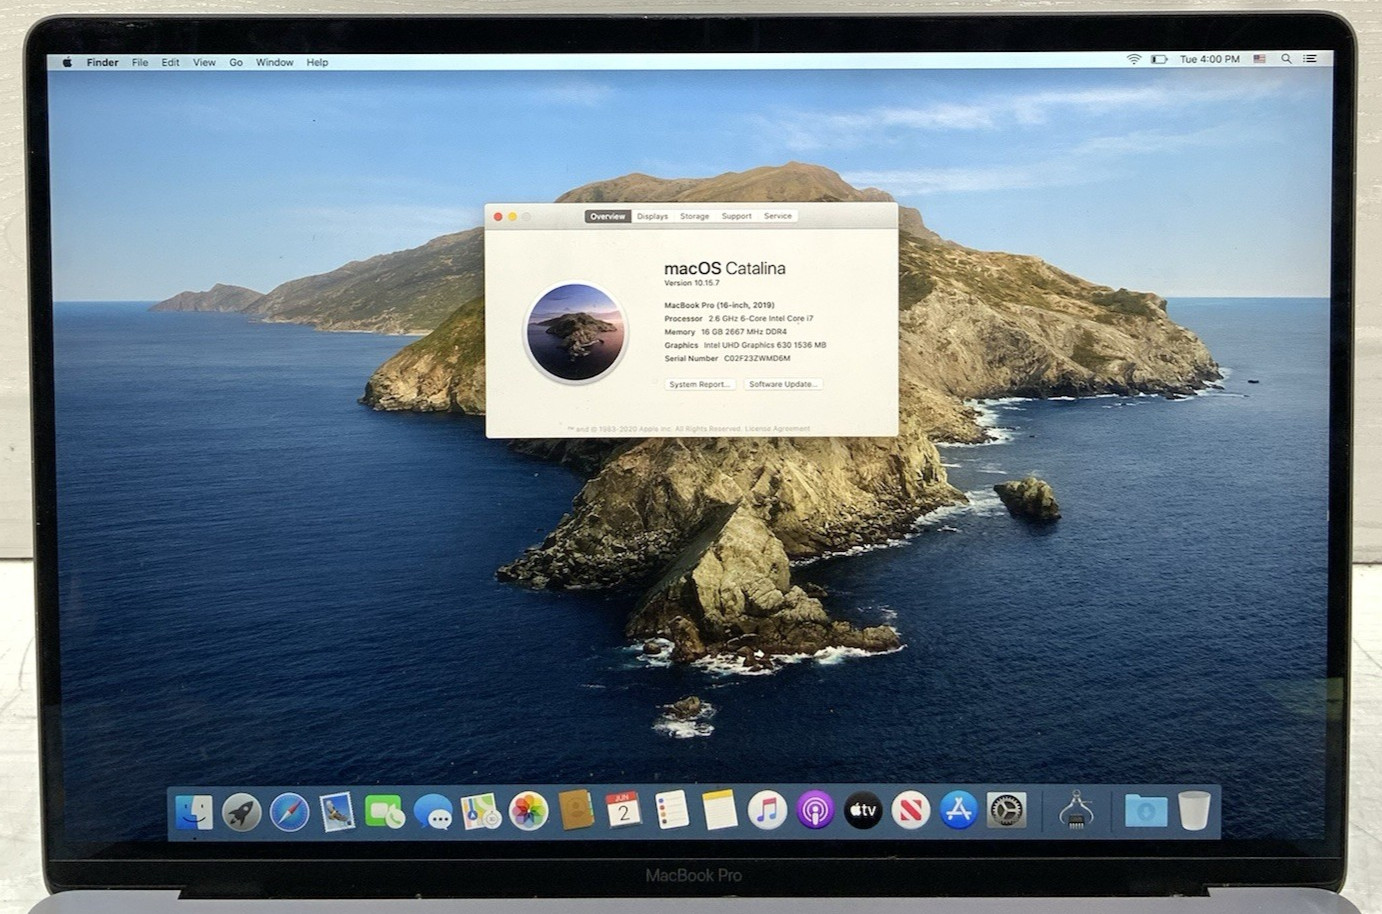
Task: Switch to the Displays tab
Action: coord(652,216)
